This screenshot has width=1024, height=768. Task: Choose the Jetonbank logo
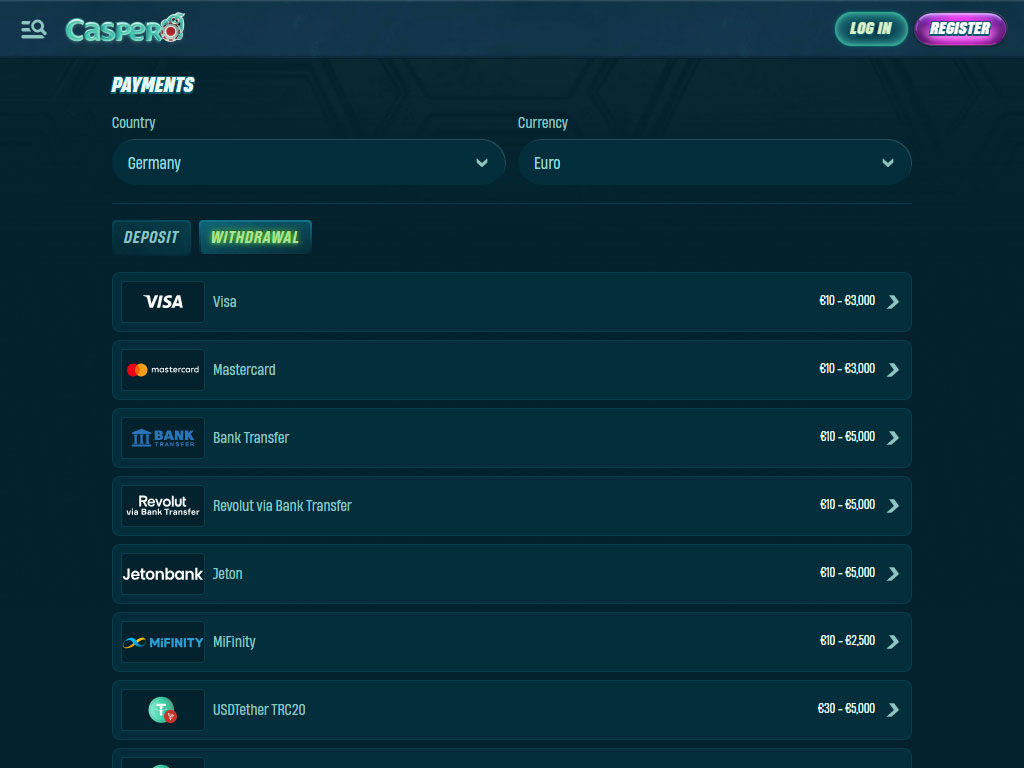(163, 574)
